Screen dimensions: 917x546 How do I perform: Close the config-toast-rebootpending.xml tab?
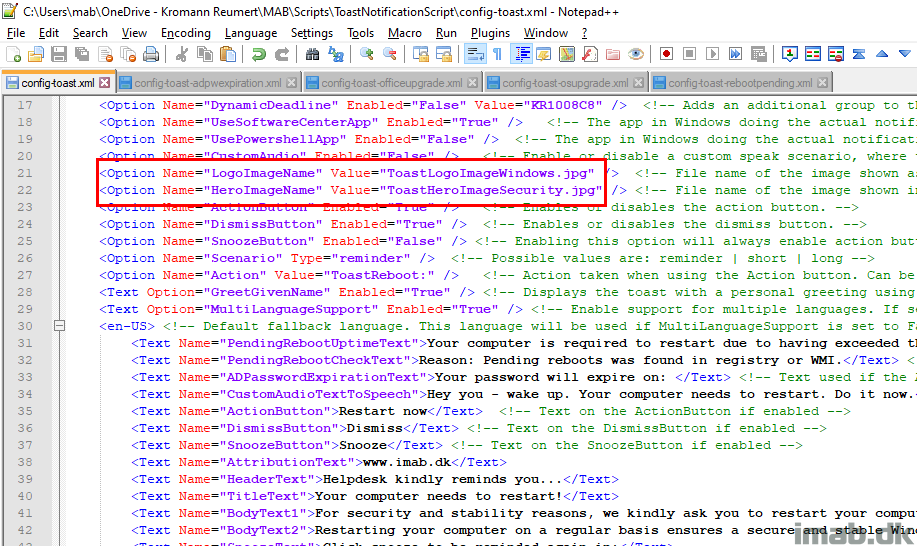point(822,83)
